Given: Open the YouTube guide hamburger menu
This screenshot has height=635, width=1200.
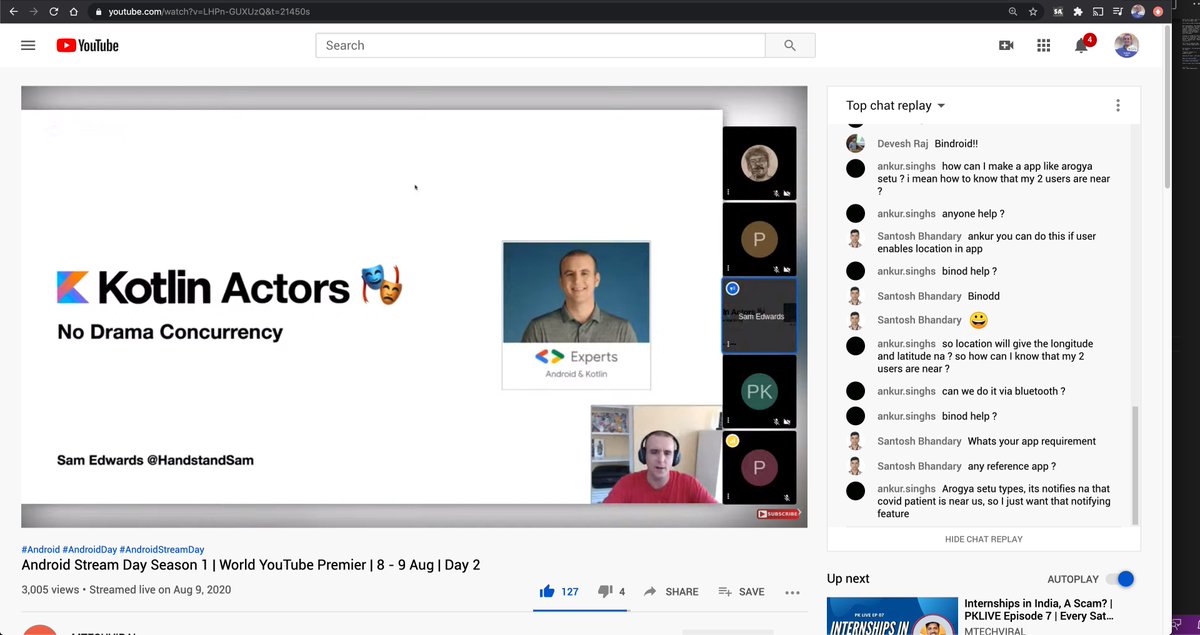Looking at the screenshot, I should 28,45.
